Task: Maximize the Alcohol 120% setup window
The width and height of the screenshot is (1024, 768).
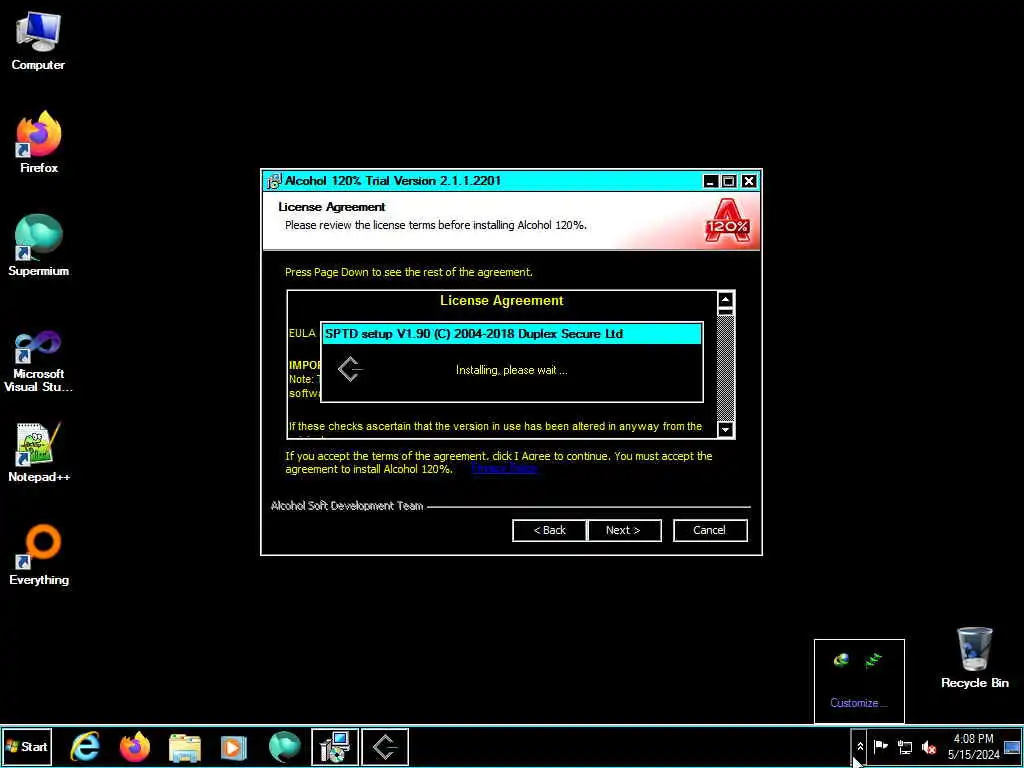Action: pos(729,182)
